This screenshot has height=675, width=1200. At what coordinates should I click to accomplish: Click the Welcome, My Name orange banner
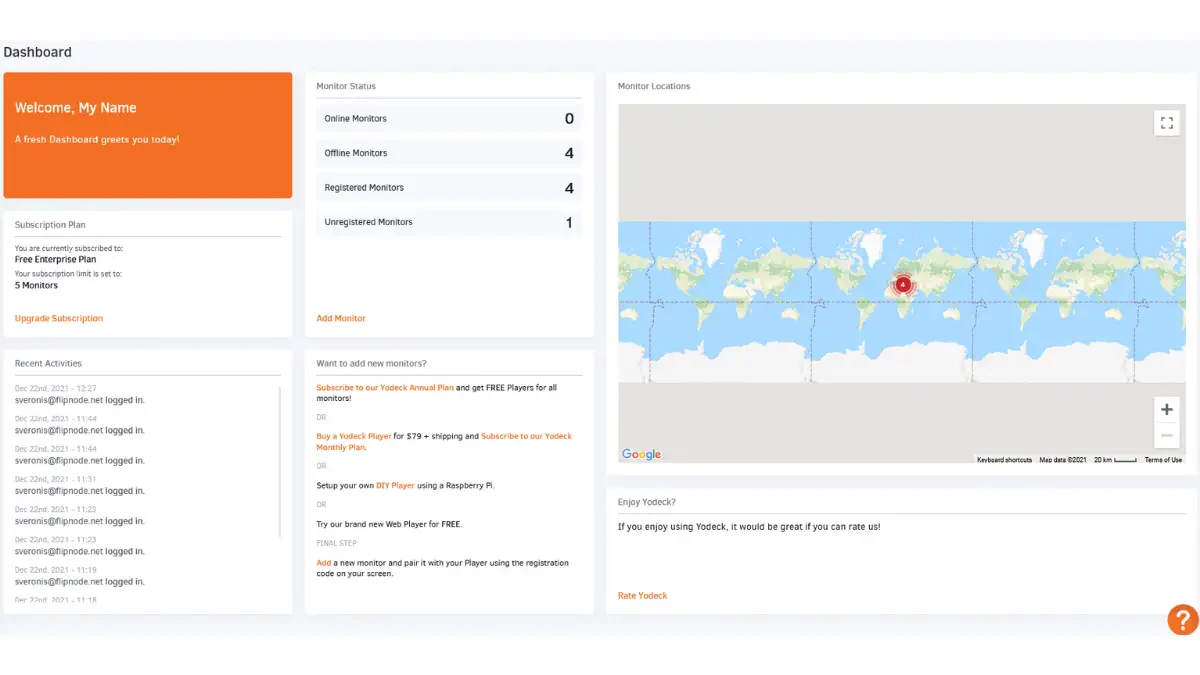pyautogui.click(x=148, y=135)
